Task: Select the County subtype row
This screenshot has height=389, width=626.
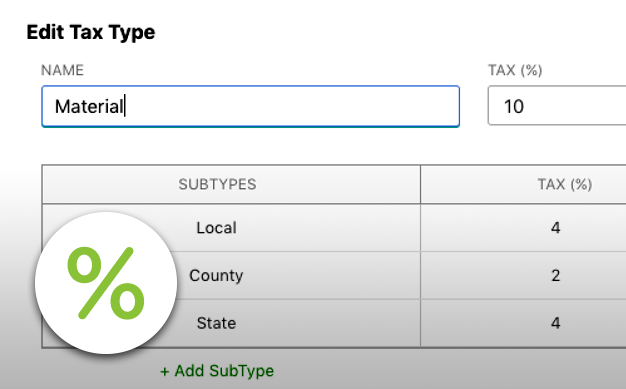Action: tap(334, 275)
